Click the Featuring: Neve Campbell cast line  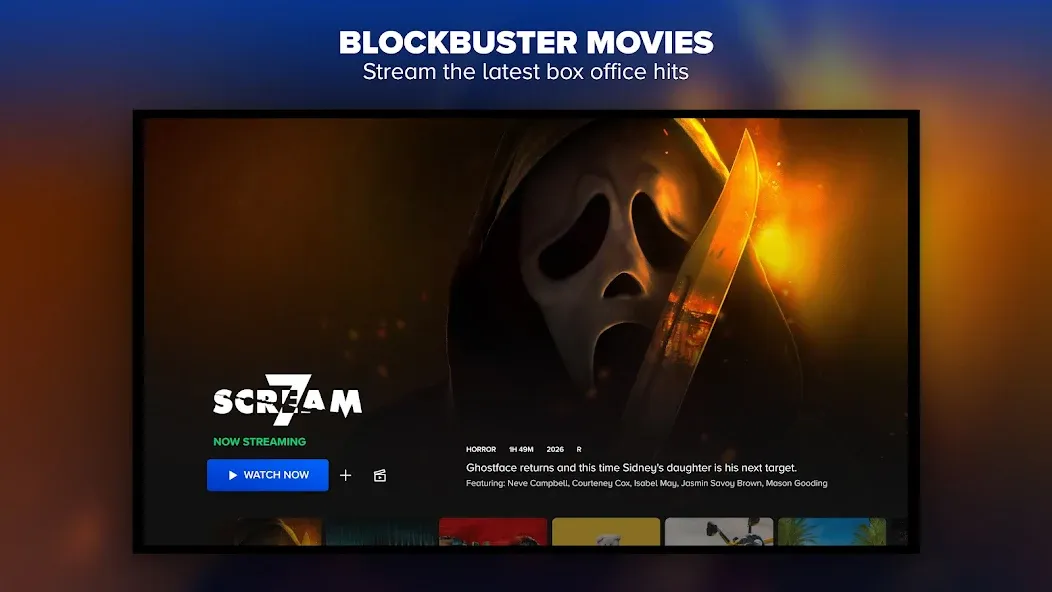647,483
